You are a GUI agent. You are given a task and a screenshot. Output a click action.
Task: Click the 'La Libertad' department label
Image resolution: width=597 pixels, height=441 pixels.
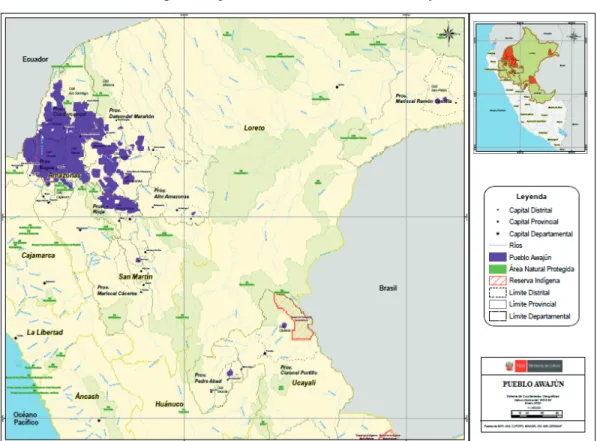click(45, 332)
